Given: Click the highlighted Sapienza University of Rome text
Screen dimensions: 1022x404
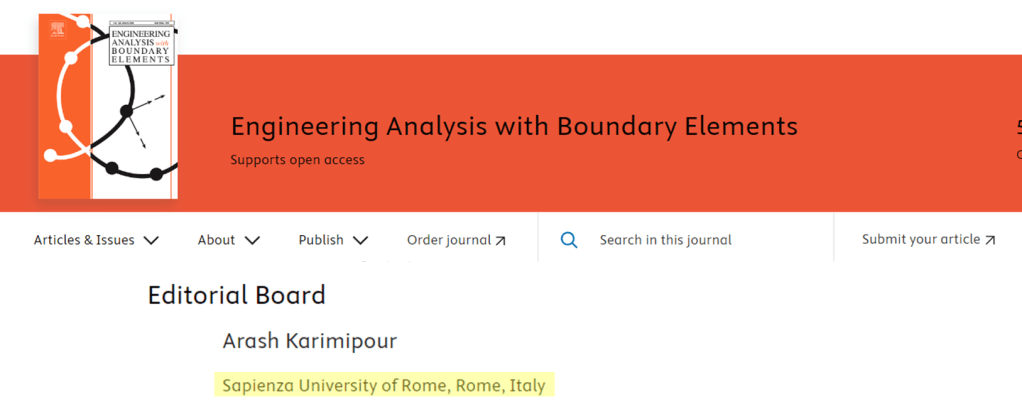Looking at the screenshot, I should pyautogui.click(x=384, y=386).
